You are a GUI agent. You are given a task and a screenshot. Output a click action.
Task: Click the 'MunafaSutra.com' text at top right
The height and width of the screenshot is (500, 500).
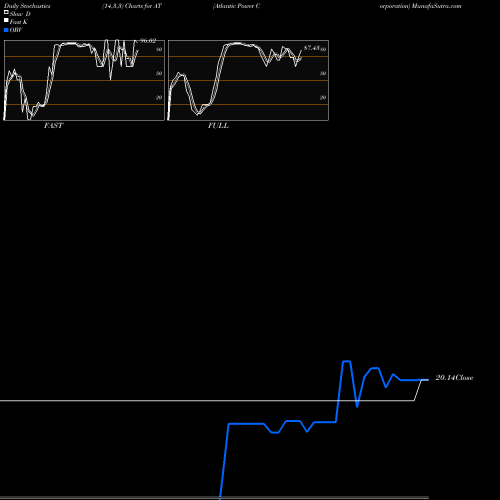(436, 6)
